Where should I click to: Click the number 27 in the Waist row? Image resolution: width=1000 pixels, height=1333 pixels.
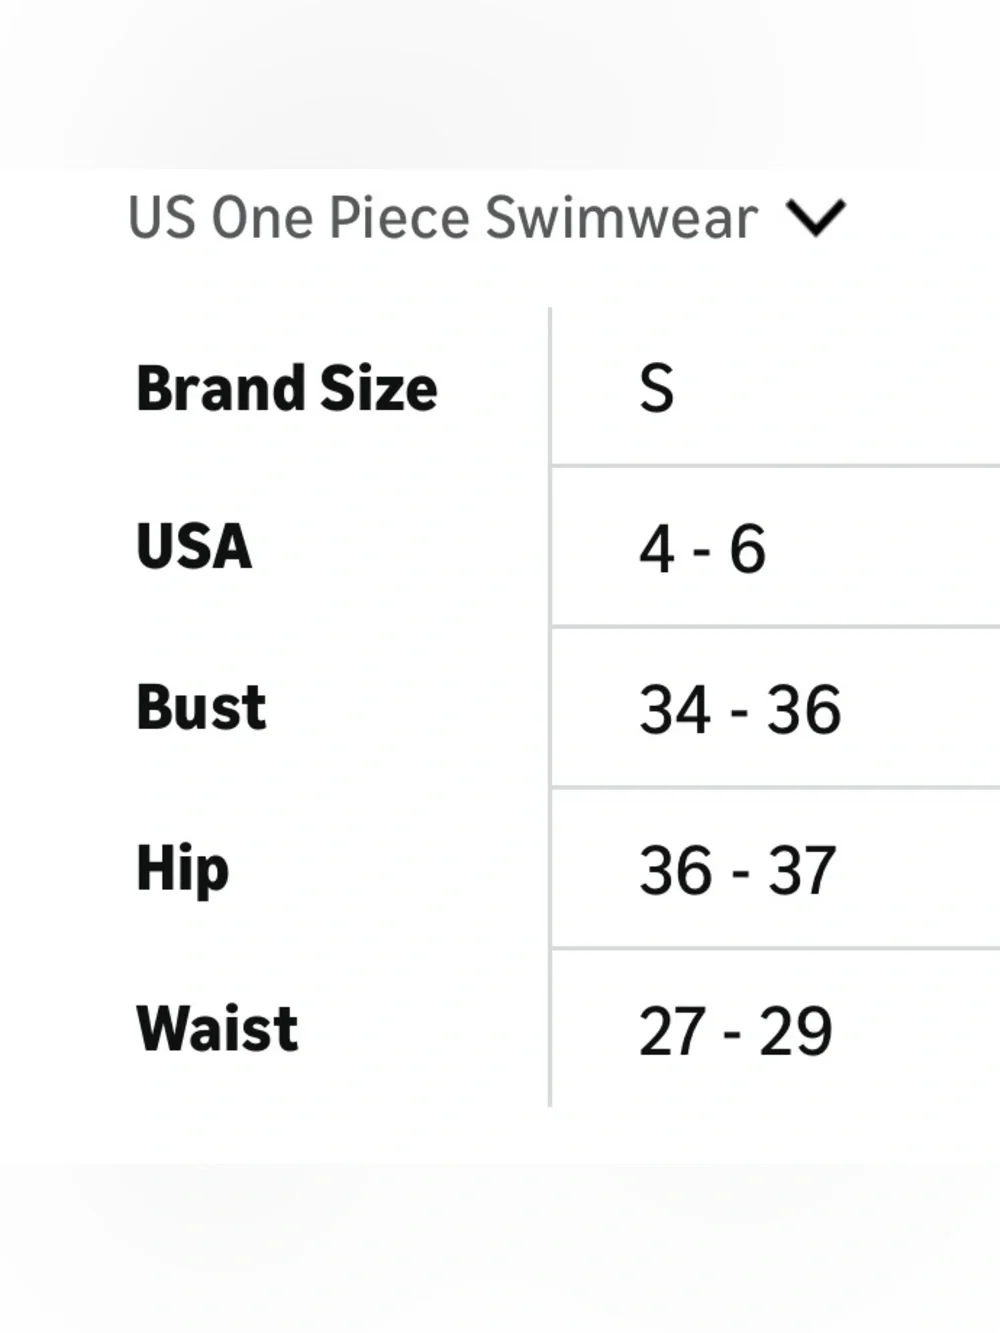tap(673, 1032)
